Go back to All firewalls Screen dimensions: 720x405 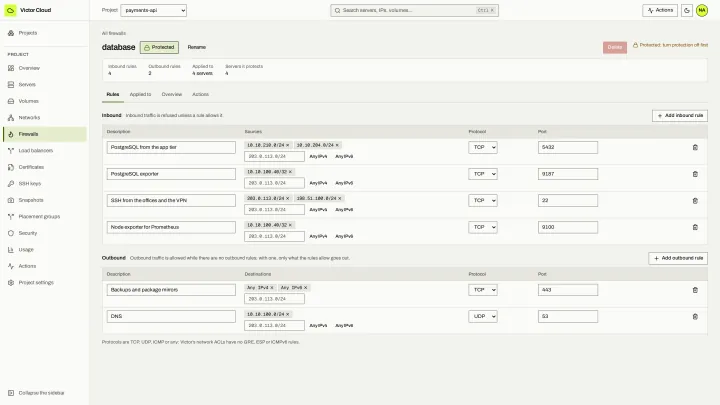coord(114,33)
